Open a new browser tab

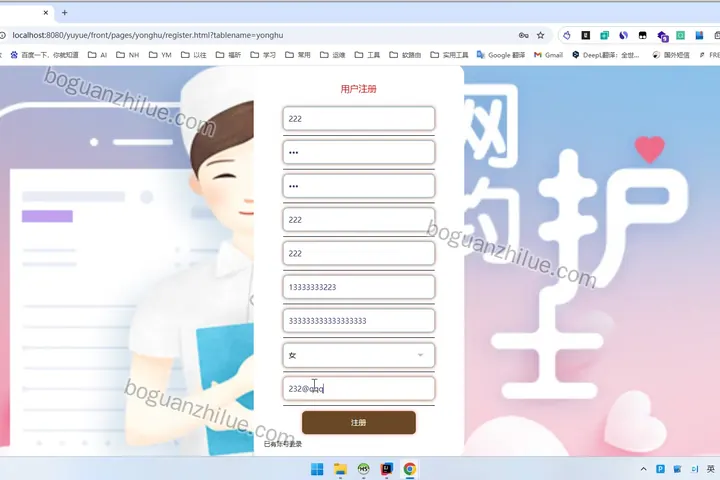64,13
